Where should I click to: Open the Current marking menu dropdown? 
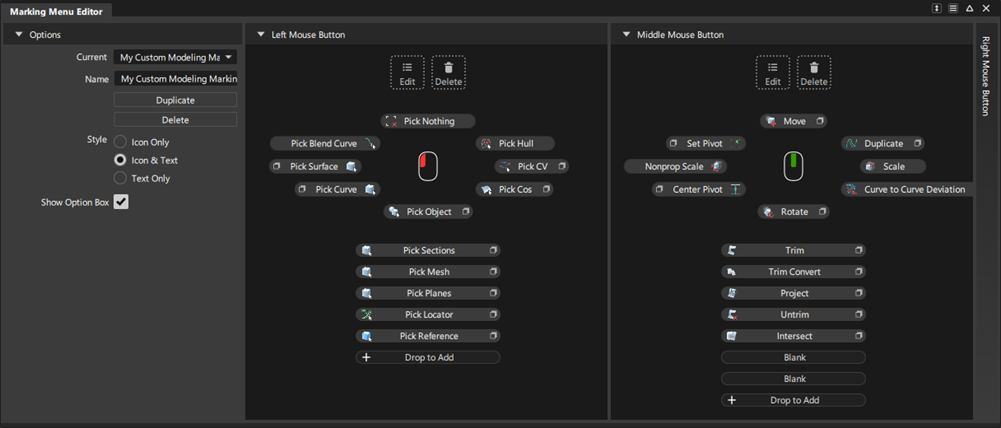click(175, 57)
